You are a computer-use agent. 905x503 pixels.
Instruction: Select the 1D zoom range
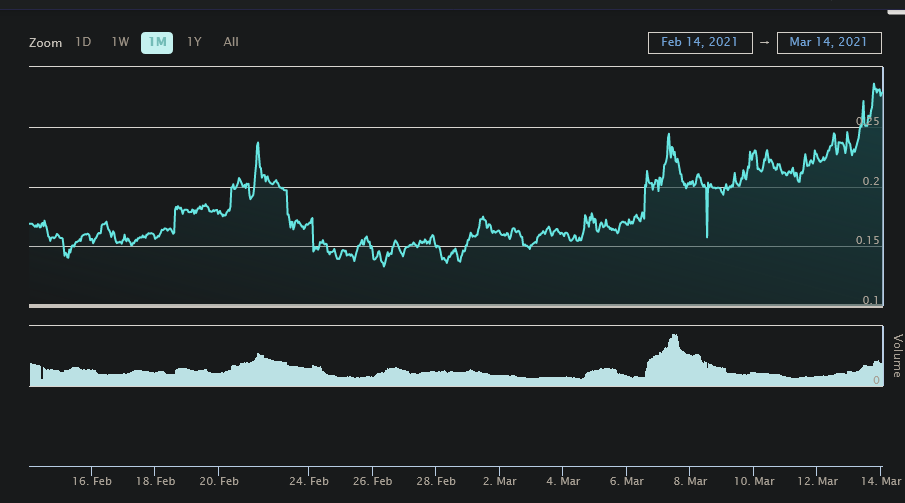click(x=84, y=42)
